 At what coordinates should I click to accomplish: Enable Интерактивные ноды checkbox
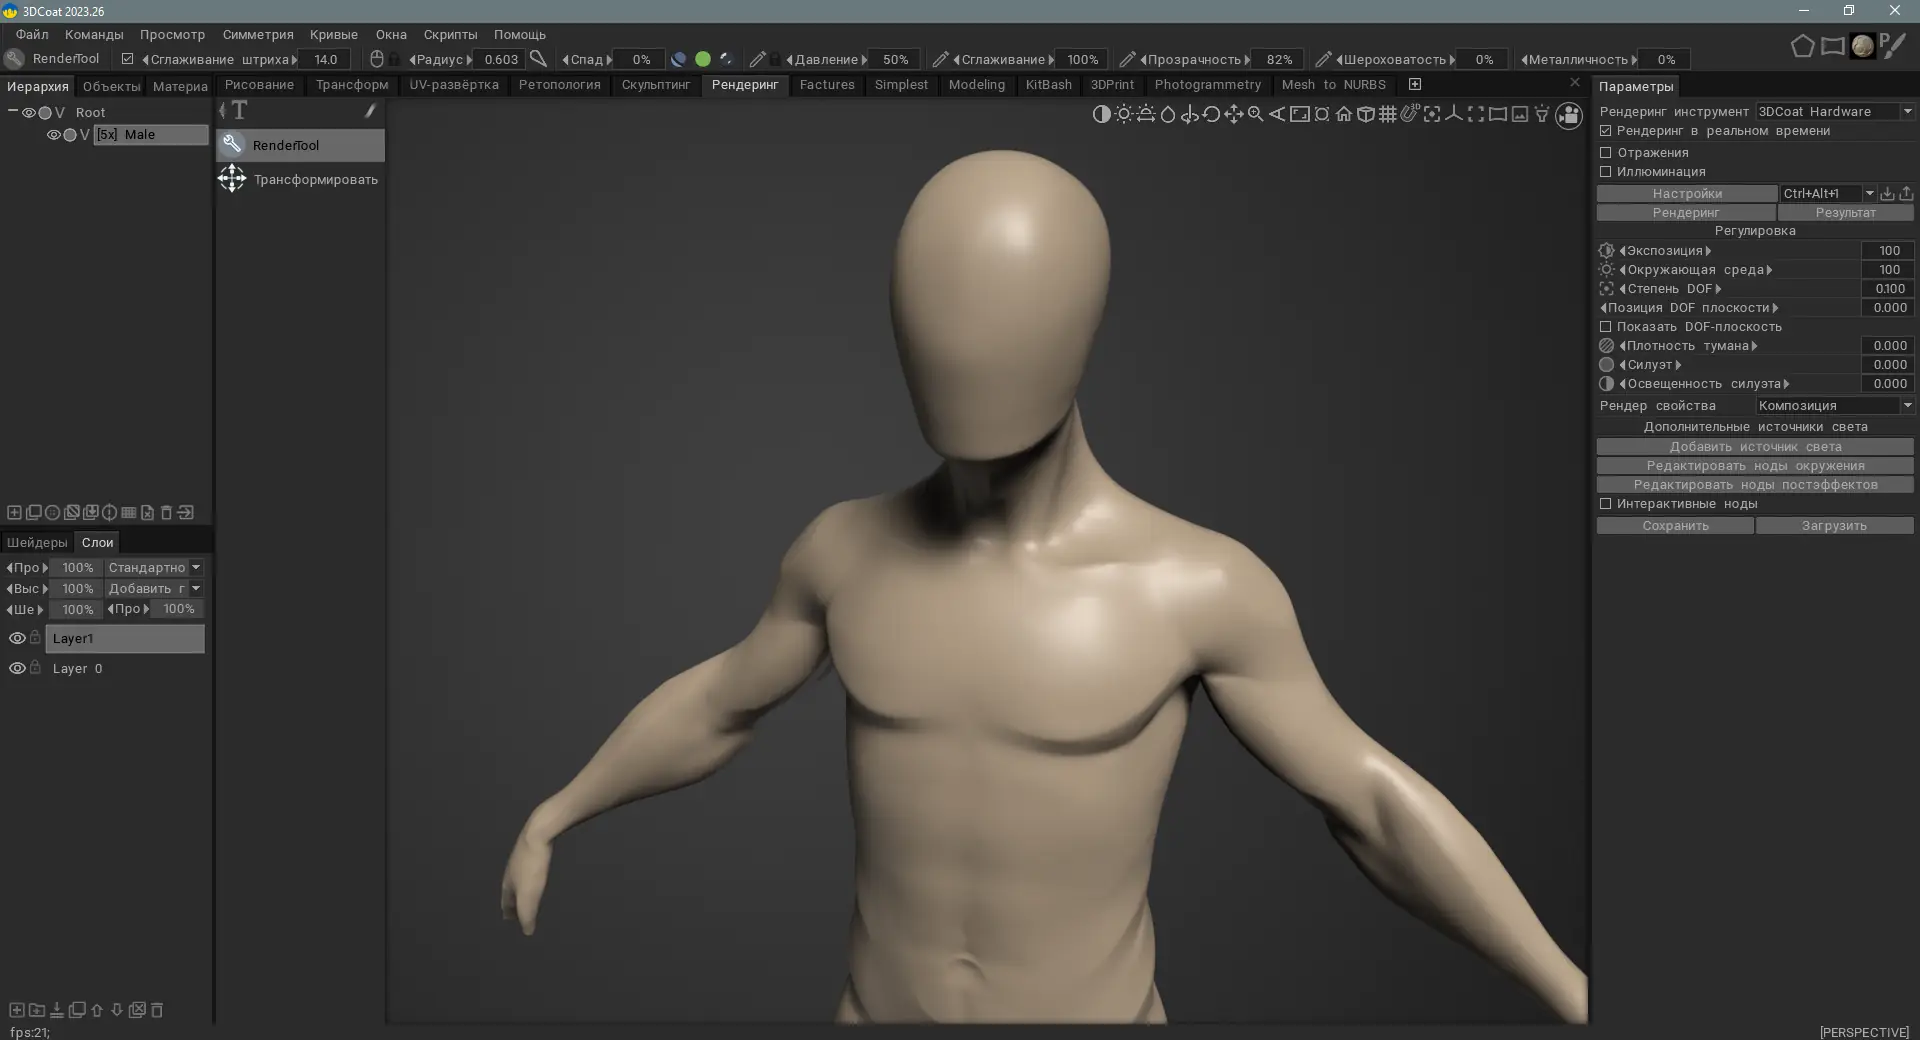click(x=1606, y=504)
